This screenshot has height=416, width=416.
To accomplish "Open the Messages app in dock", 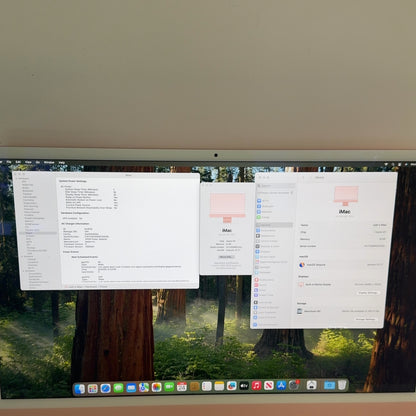I will click(x=118, y=388).
